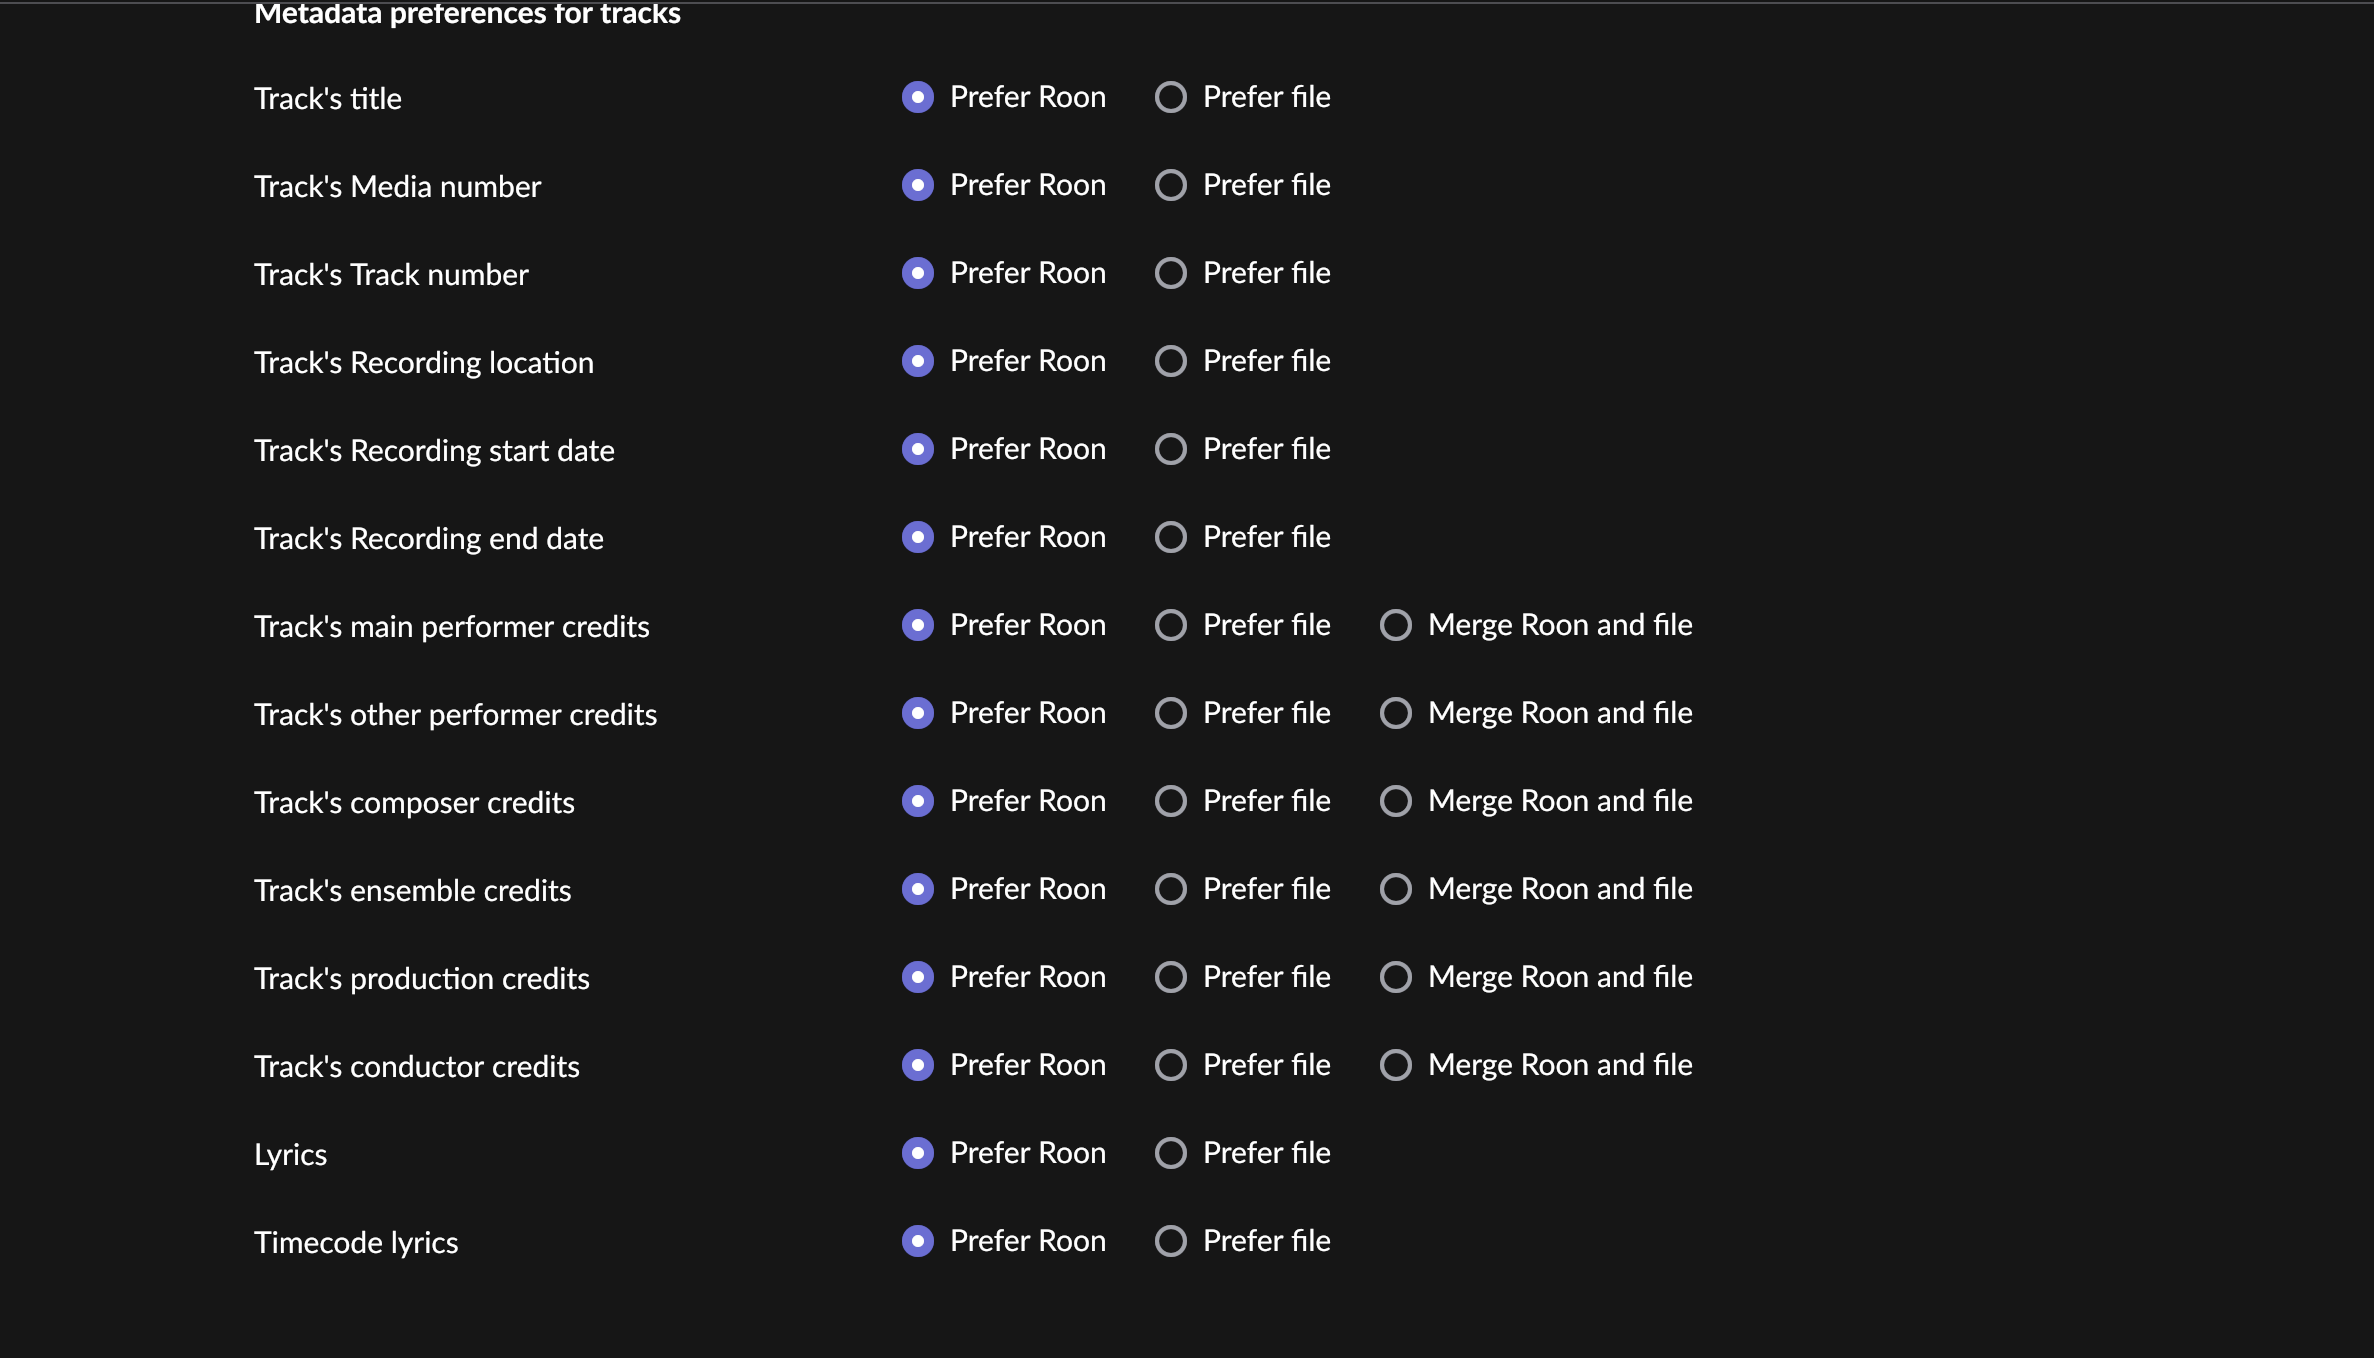Pick Prefer Roon for Recording start date
Image resolution: width=2374 pixels, height=1358 pixels.
point(918,449)
